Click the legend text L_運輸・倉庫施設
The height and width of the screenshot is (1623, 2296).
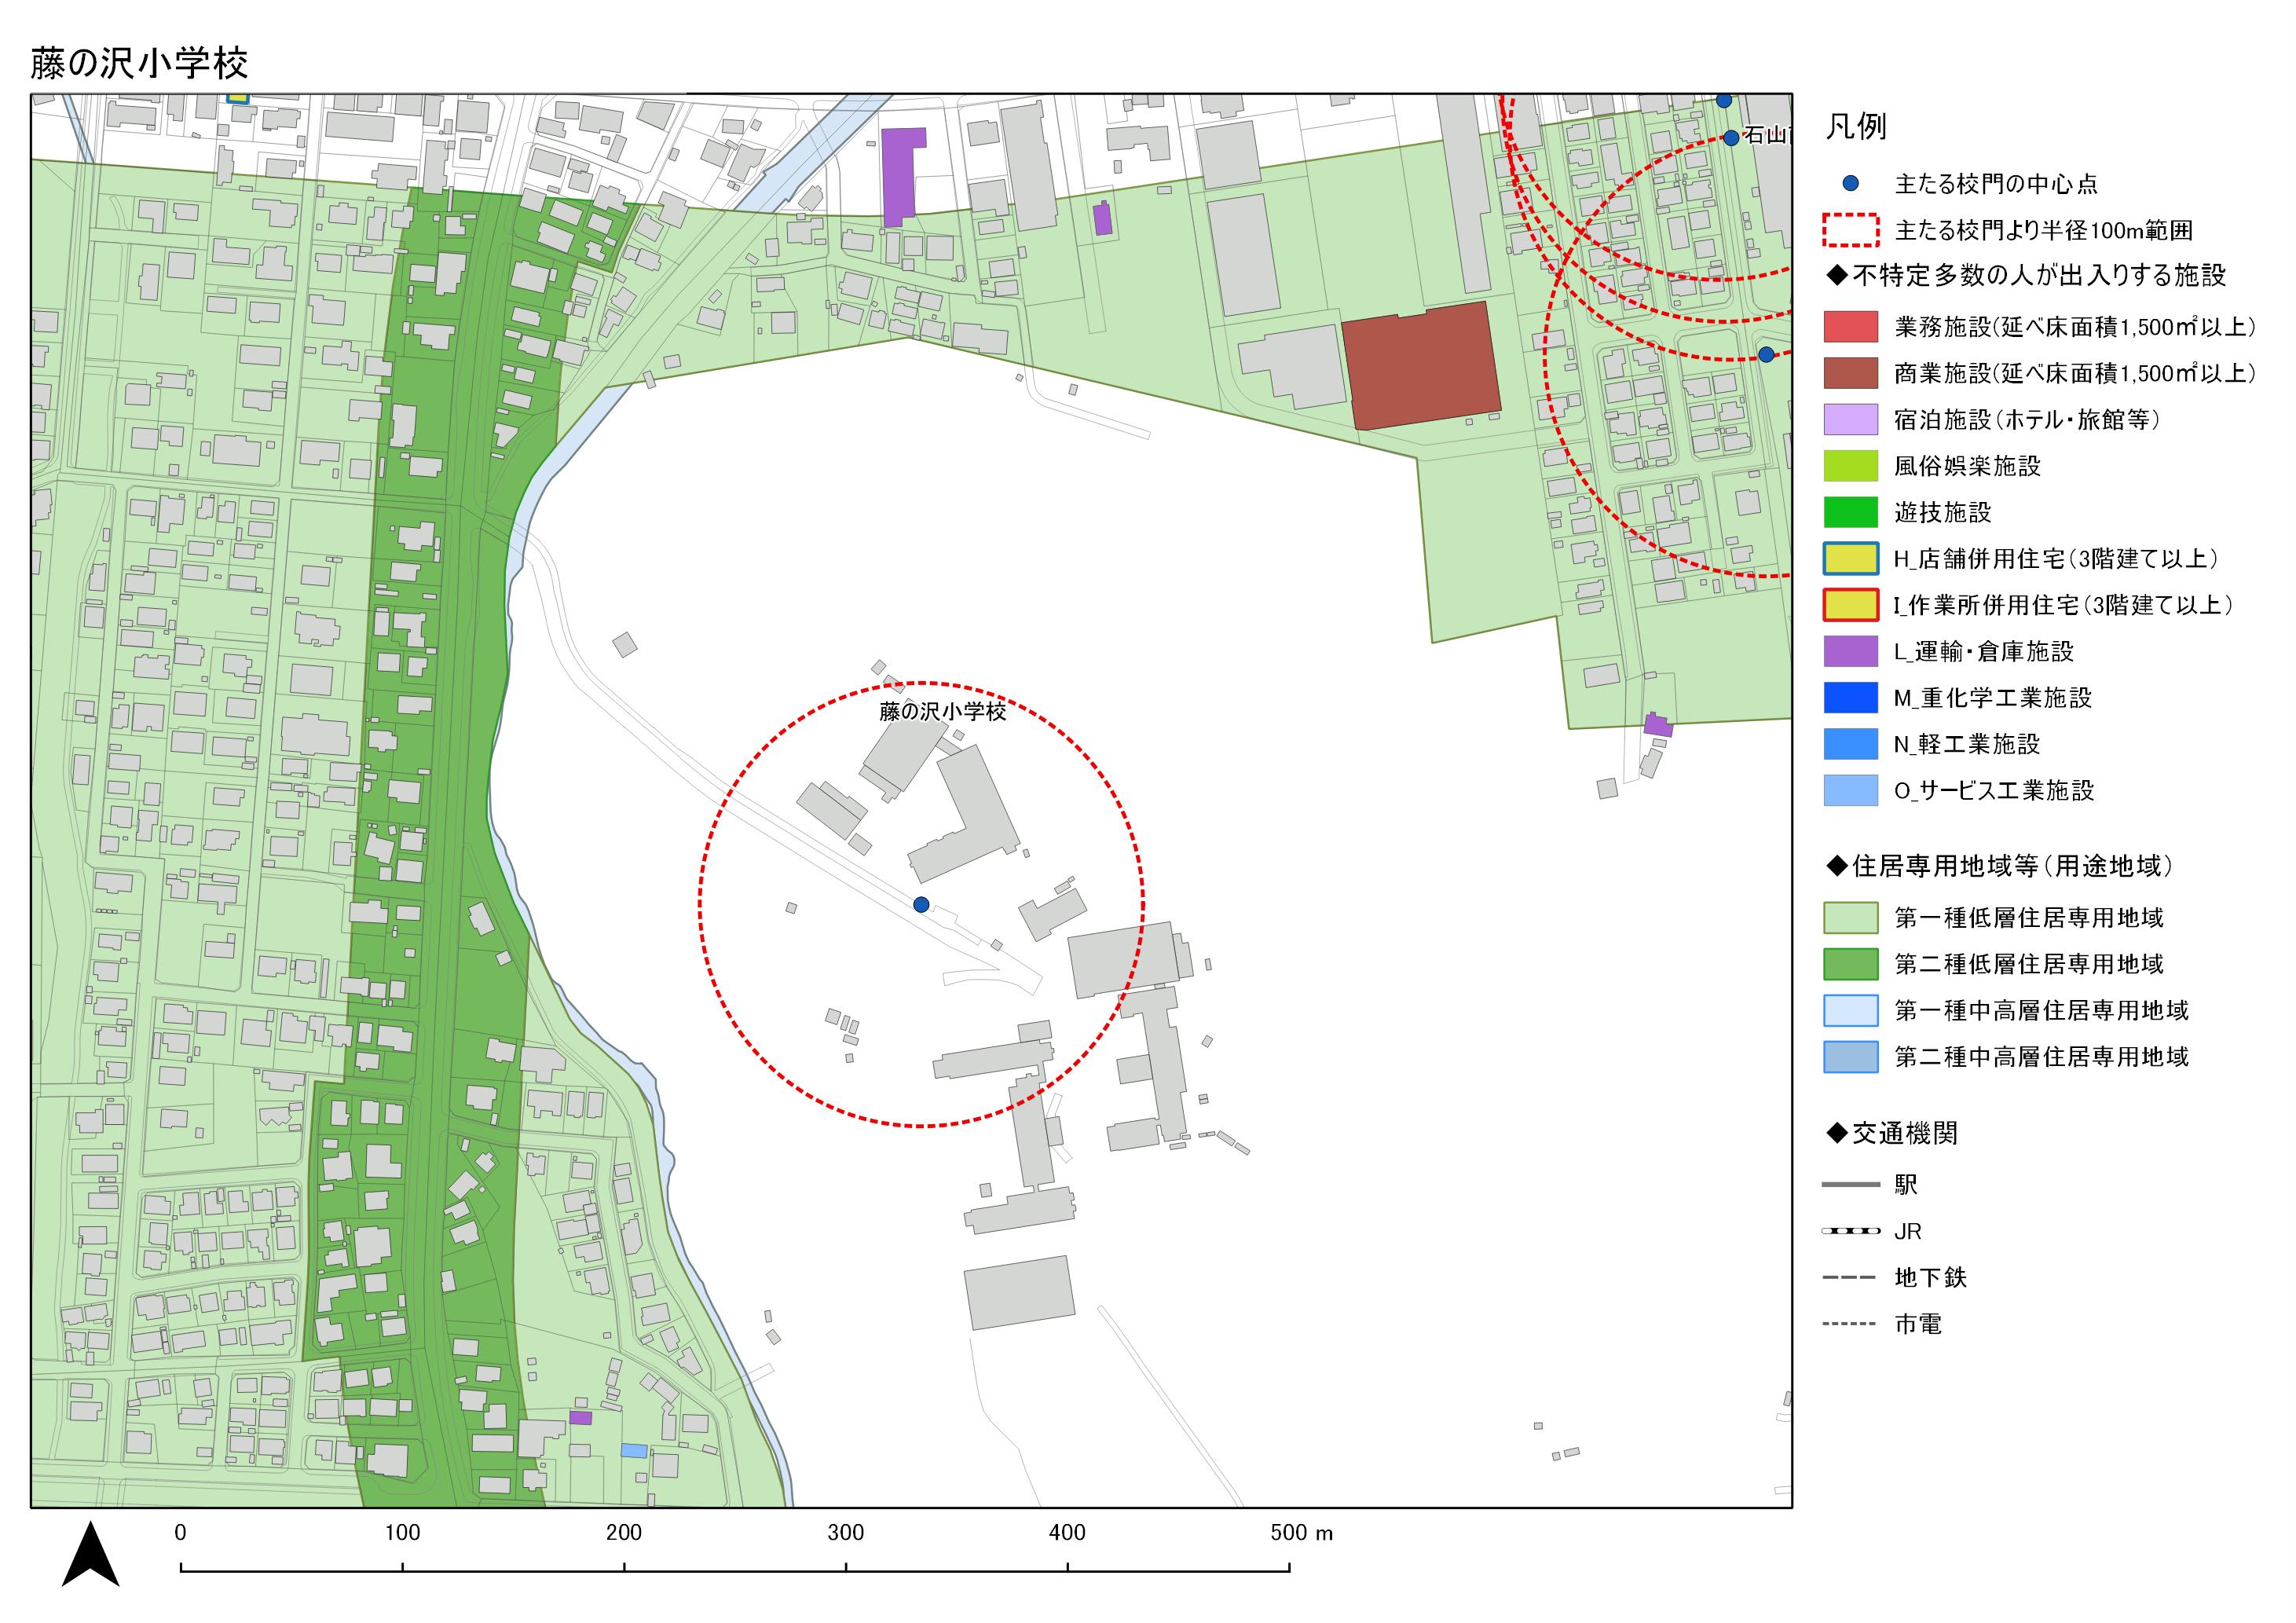click(1984, 652)
